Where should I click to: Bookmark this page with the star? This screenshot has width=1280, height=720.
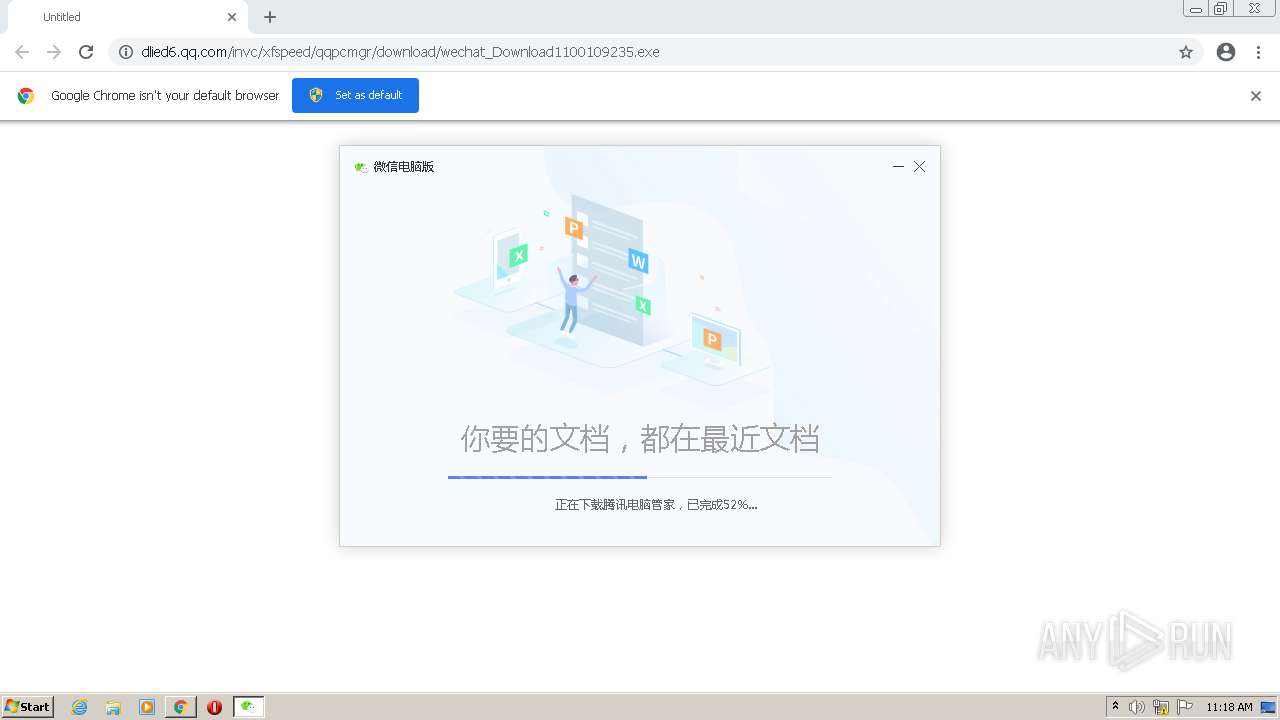[1186, 52]
